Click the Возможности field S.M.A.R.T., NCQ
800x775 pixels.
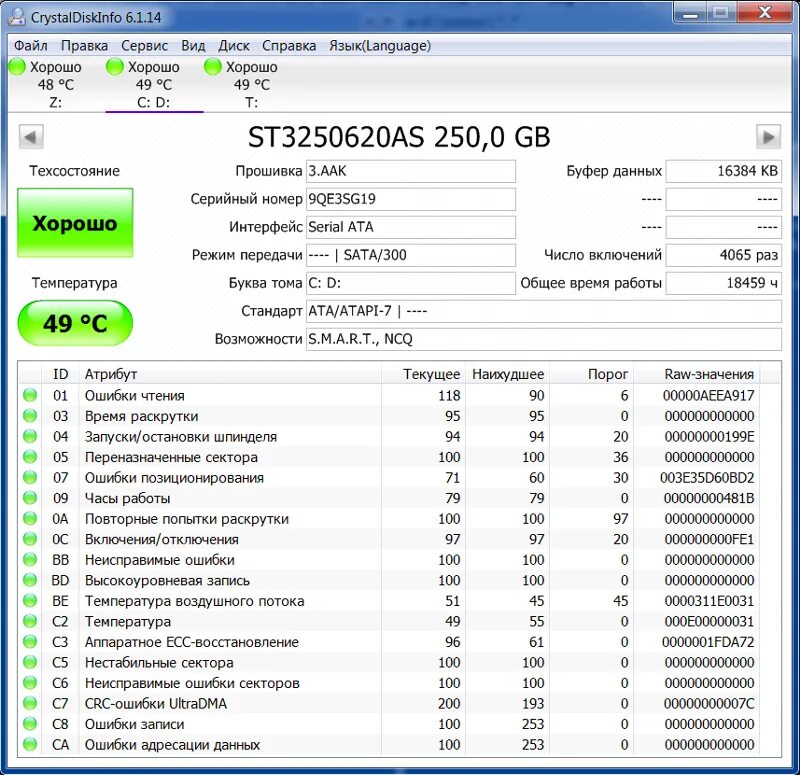click(x=544, y=339)
